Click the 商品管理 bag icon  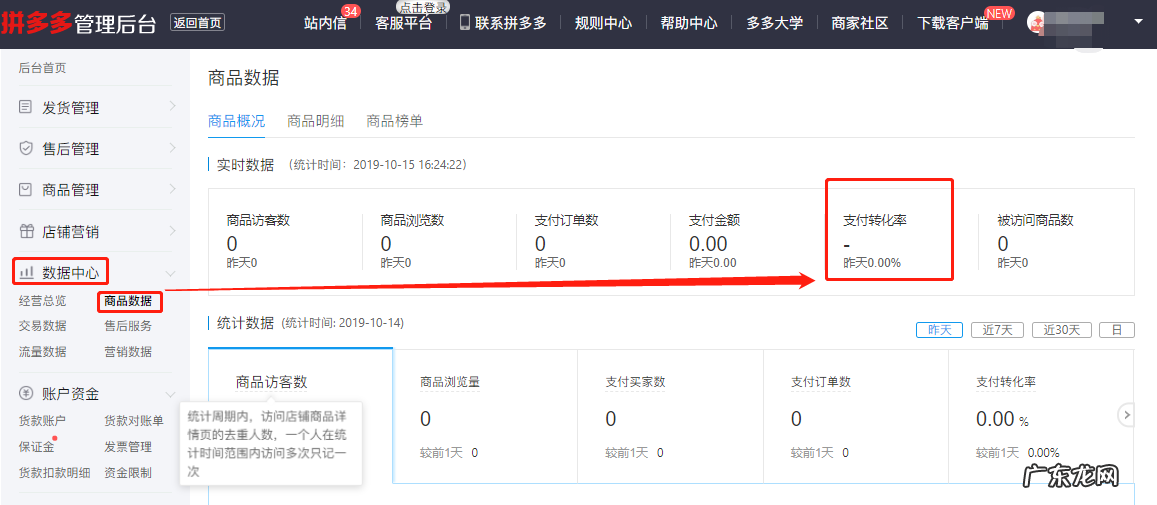click(x=26, y=190)
